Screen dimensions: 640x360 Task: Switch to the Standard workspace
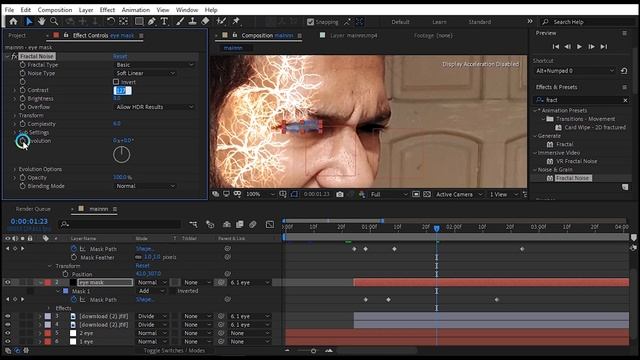click(480, 22)
